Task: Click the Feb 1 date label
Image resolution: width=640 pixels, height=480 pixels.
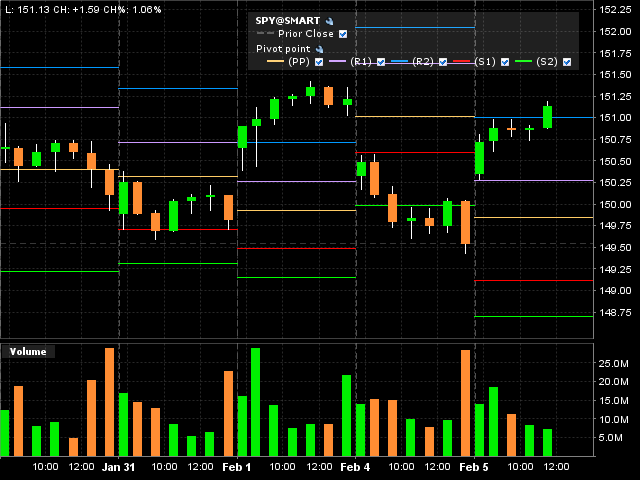Action: point(237,467)
